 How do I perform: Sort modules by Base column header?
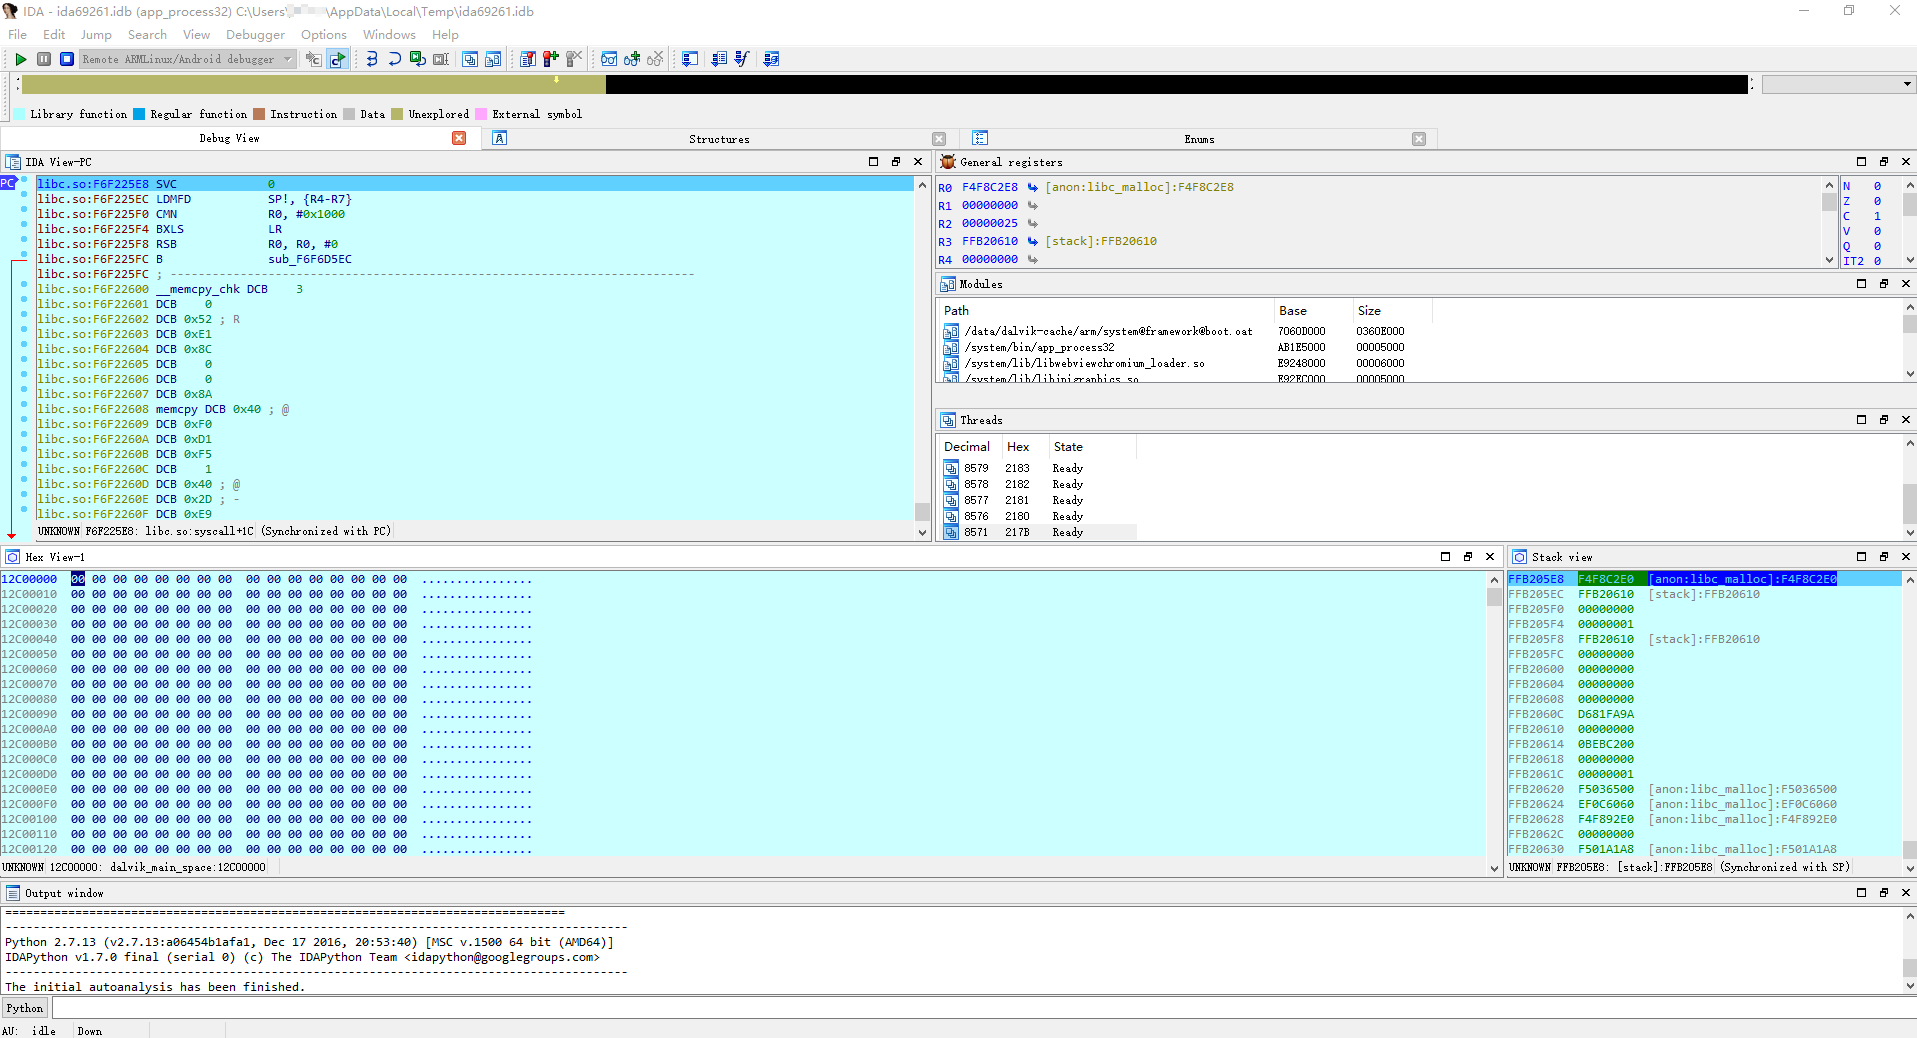pos(1313,311)
